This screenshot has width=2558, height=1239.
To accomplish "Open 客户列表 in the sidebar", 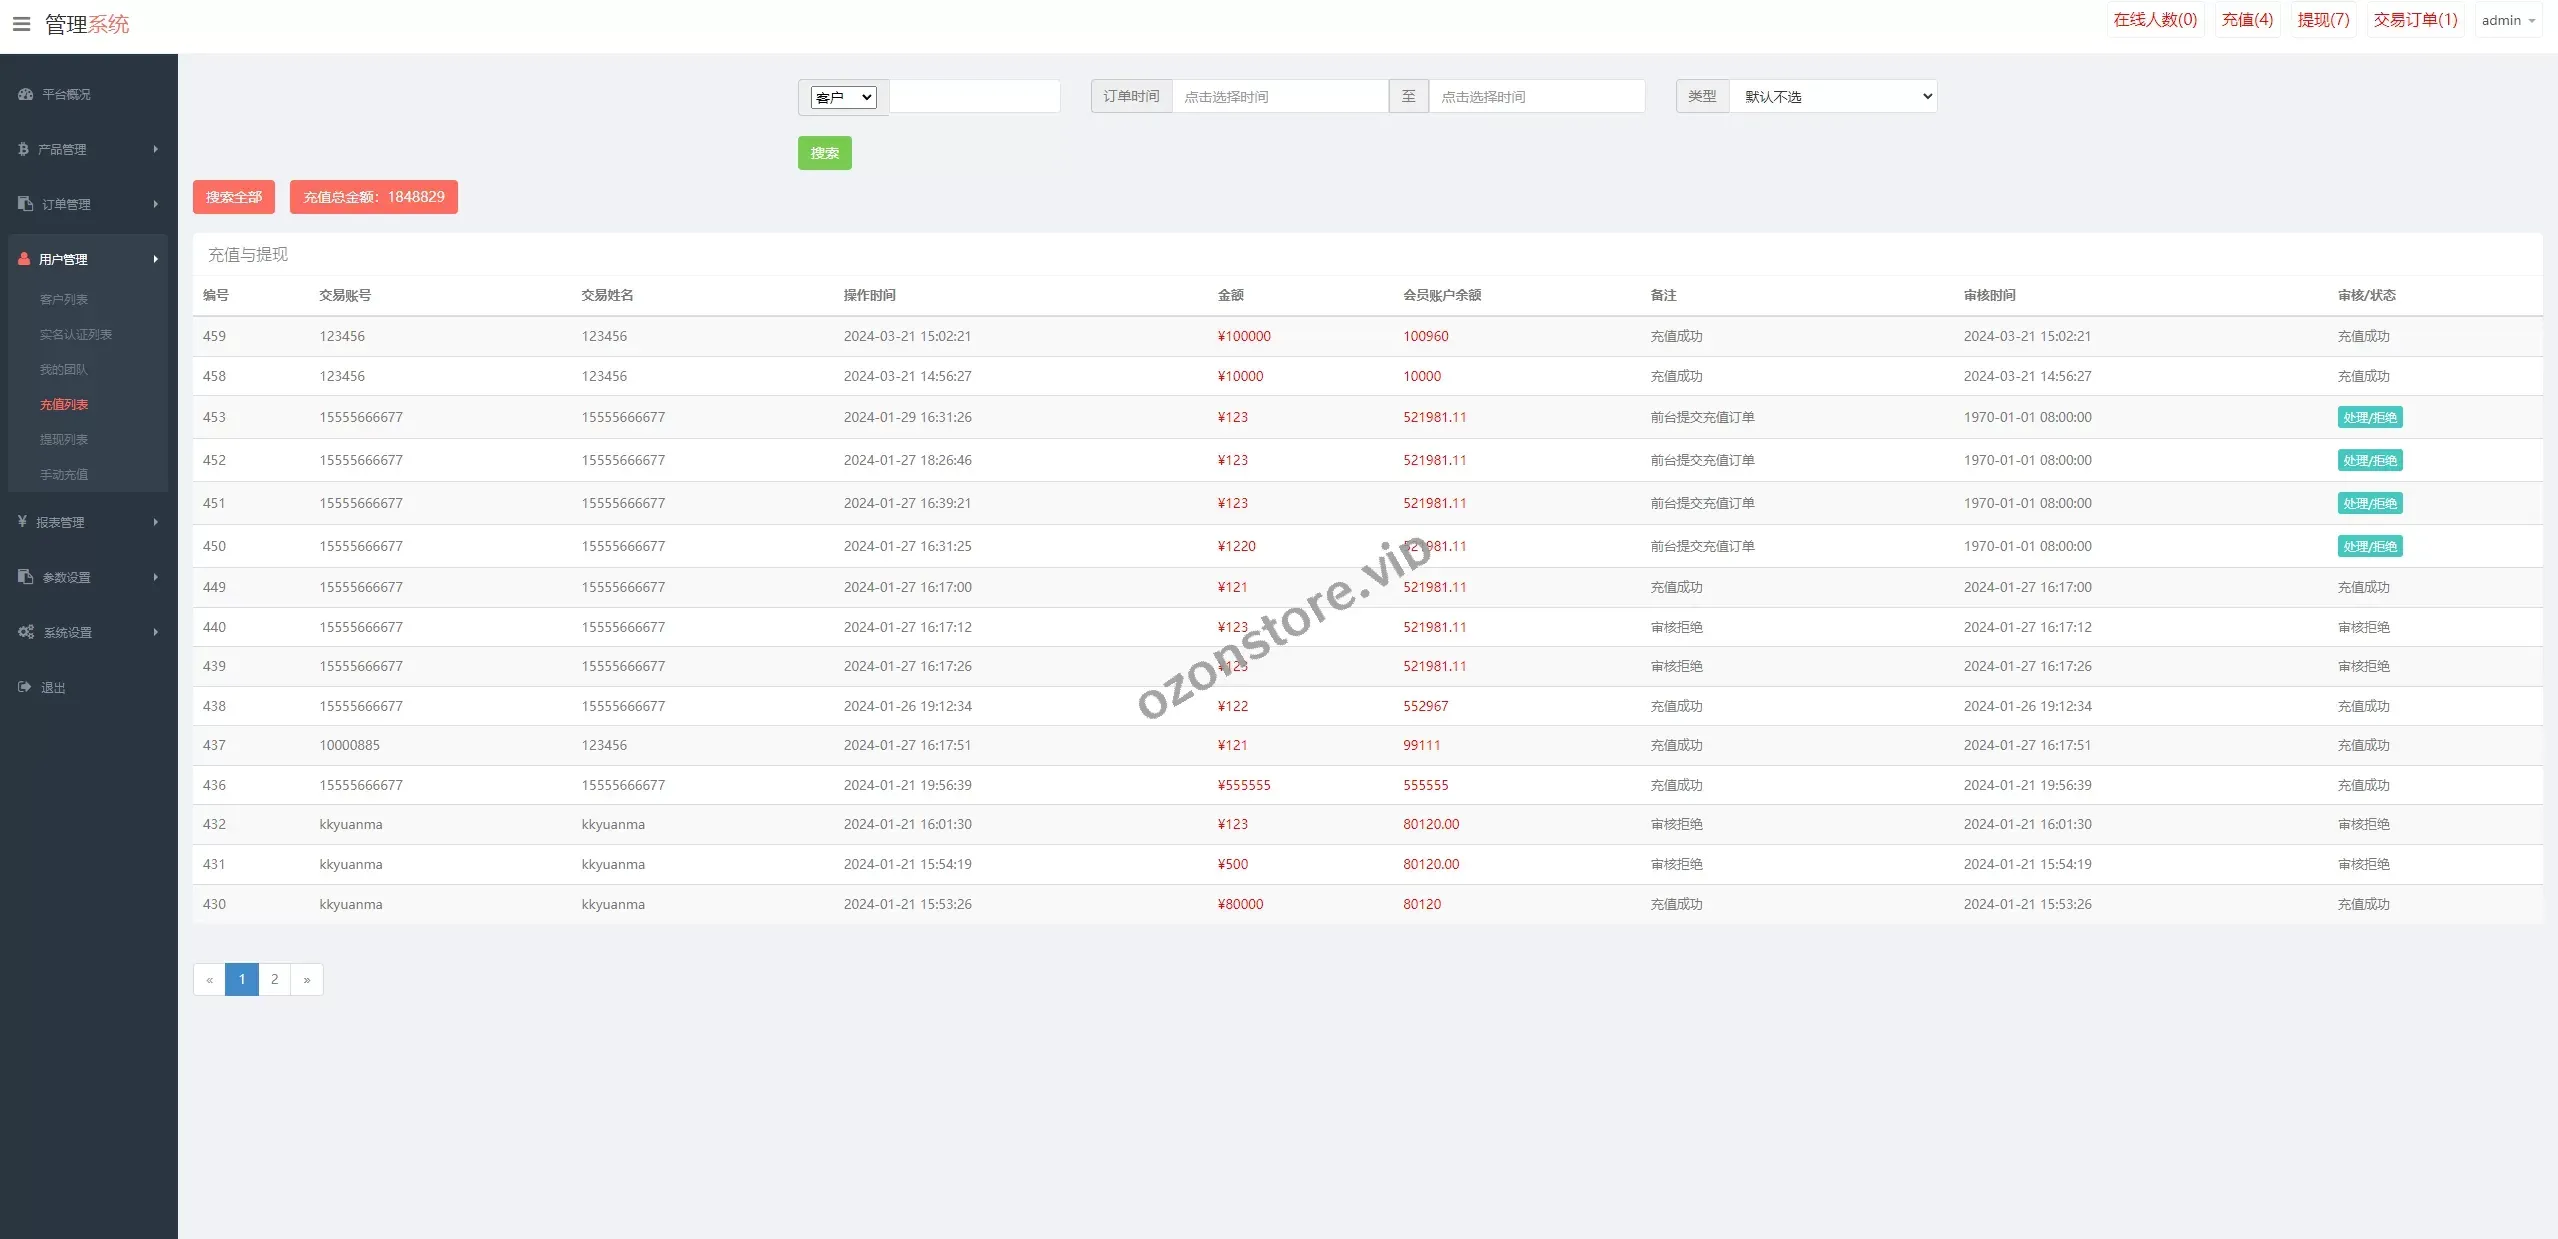I will point(64,300).
